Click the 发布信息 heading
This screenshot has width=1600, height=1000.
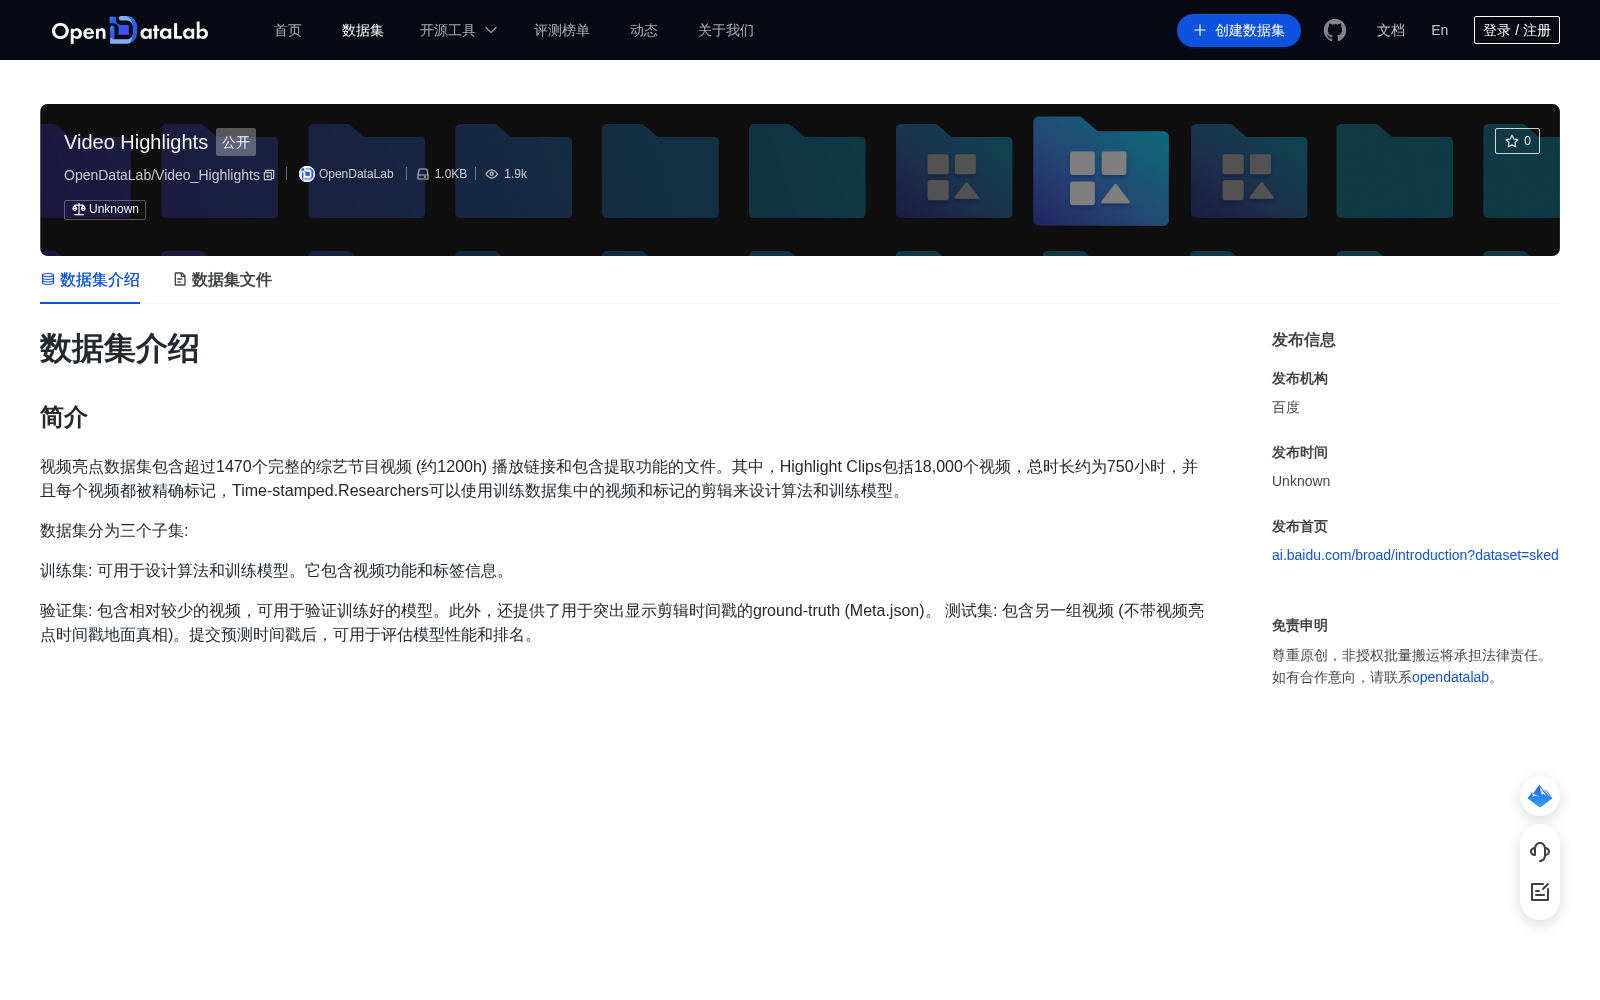[1304, 340]
